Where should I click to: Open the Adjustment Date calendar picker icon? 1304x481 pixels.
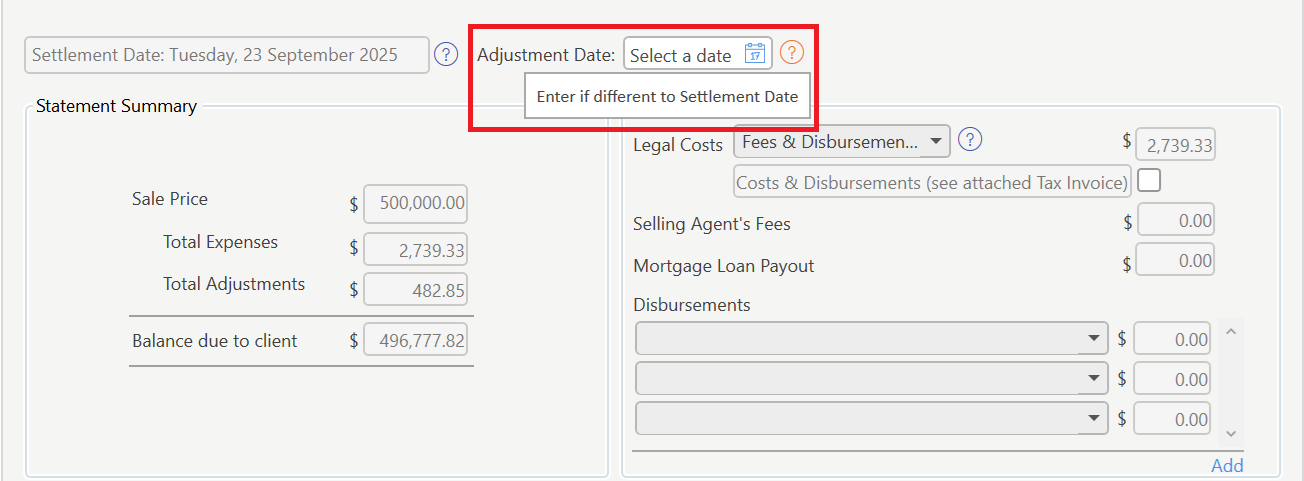756,54
